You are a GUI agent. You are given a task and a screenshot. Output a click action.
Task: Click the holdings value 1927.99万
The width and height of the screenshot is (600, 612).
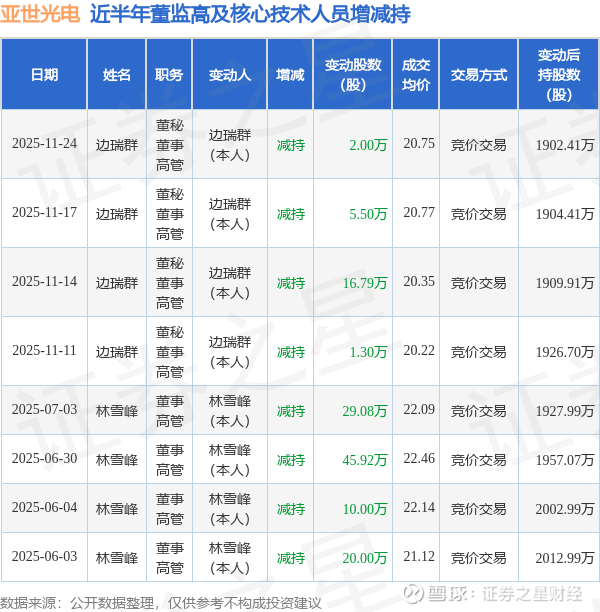564,411
